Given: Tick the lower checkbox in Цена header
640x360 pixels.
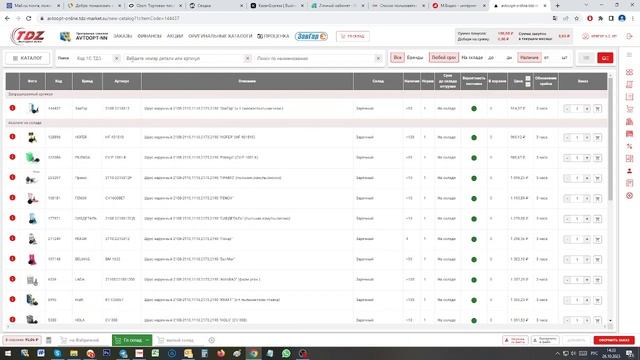Looking at the screenshot, I should click(528, 84).
